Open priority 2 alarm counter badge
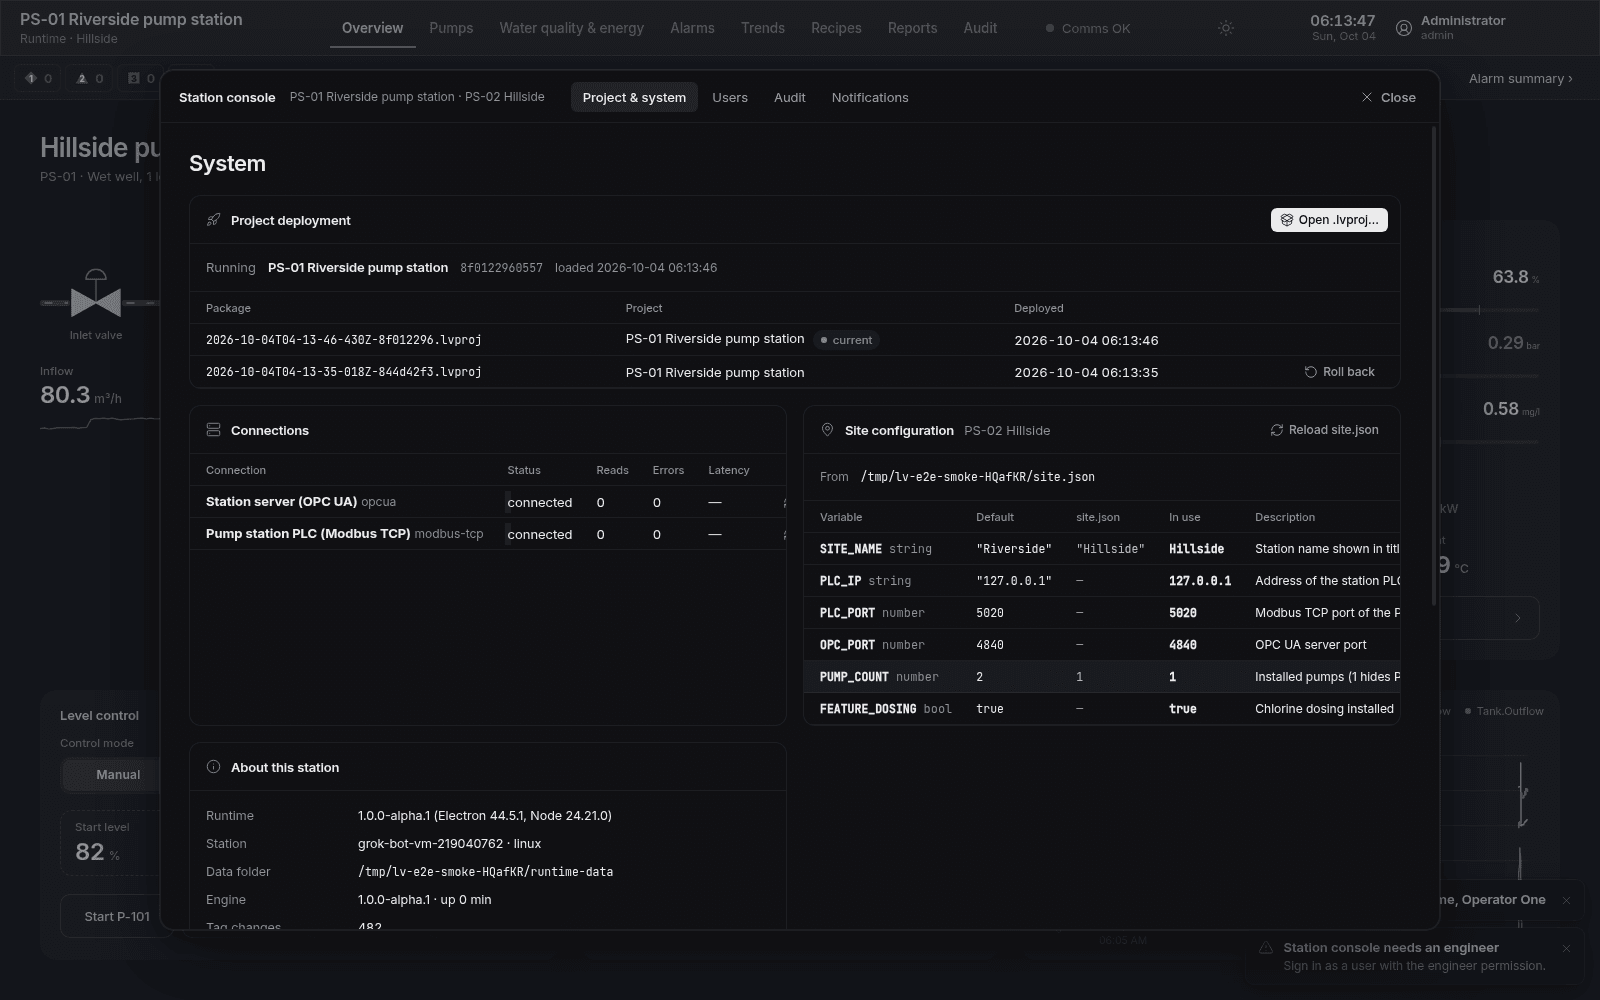Image resolution: width=1600 pixels, height=1000 pixels. (90, 78)
